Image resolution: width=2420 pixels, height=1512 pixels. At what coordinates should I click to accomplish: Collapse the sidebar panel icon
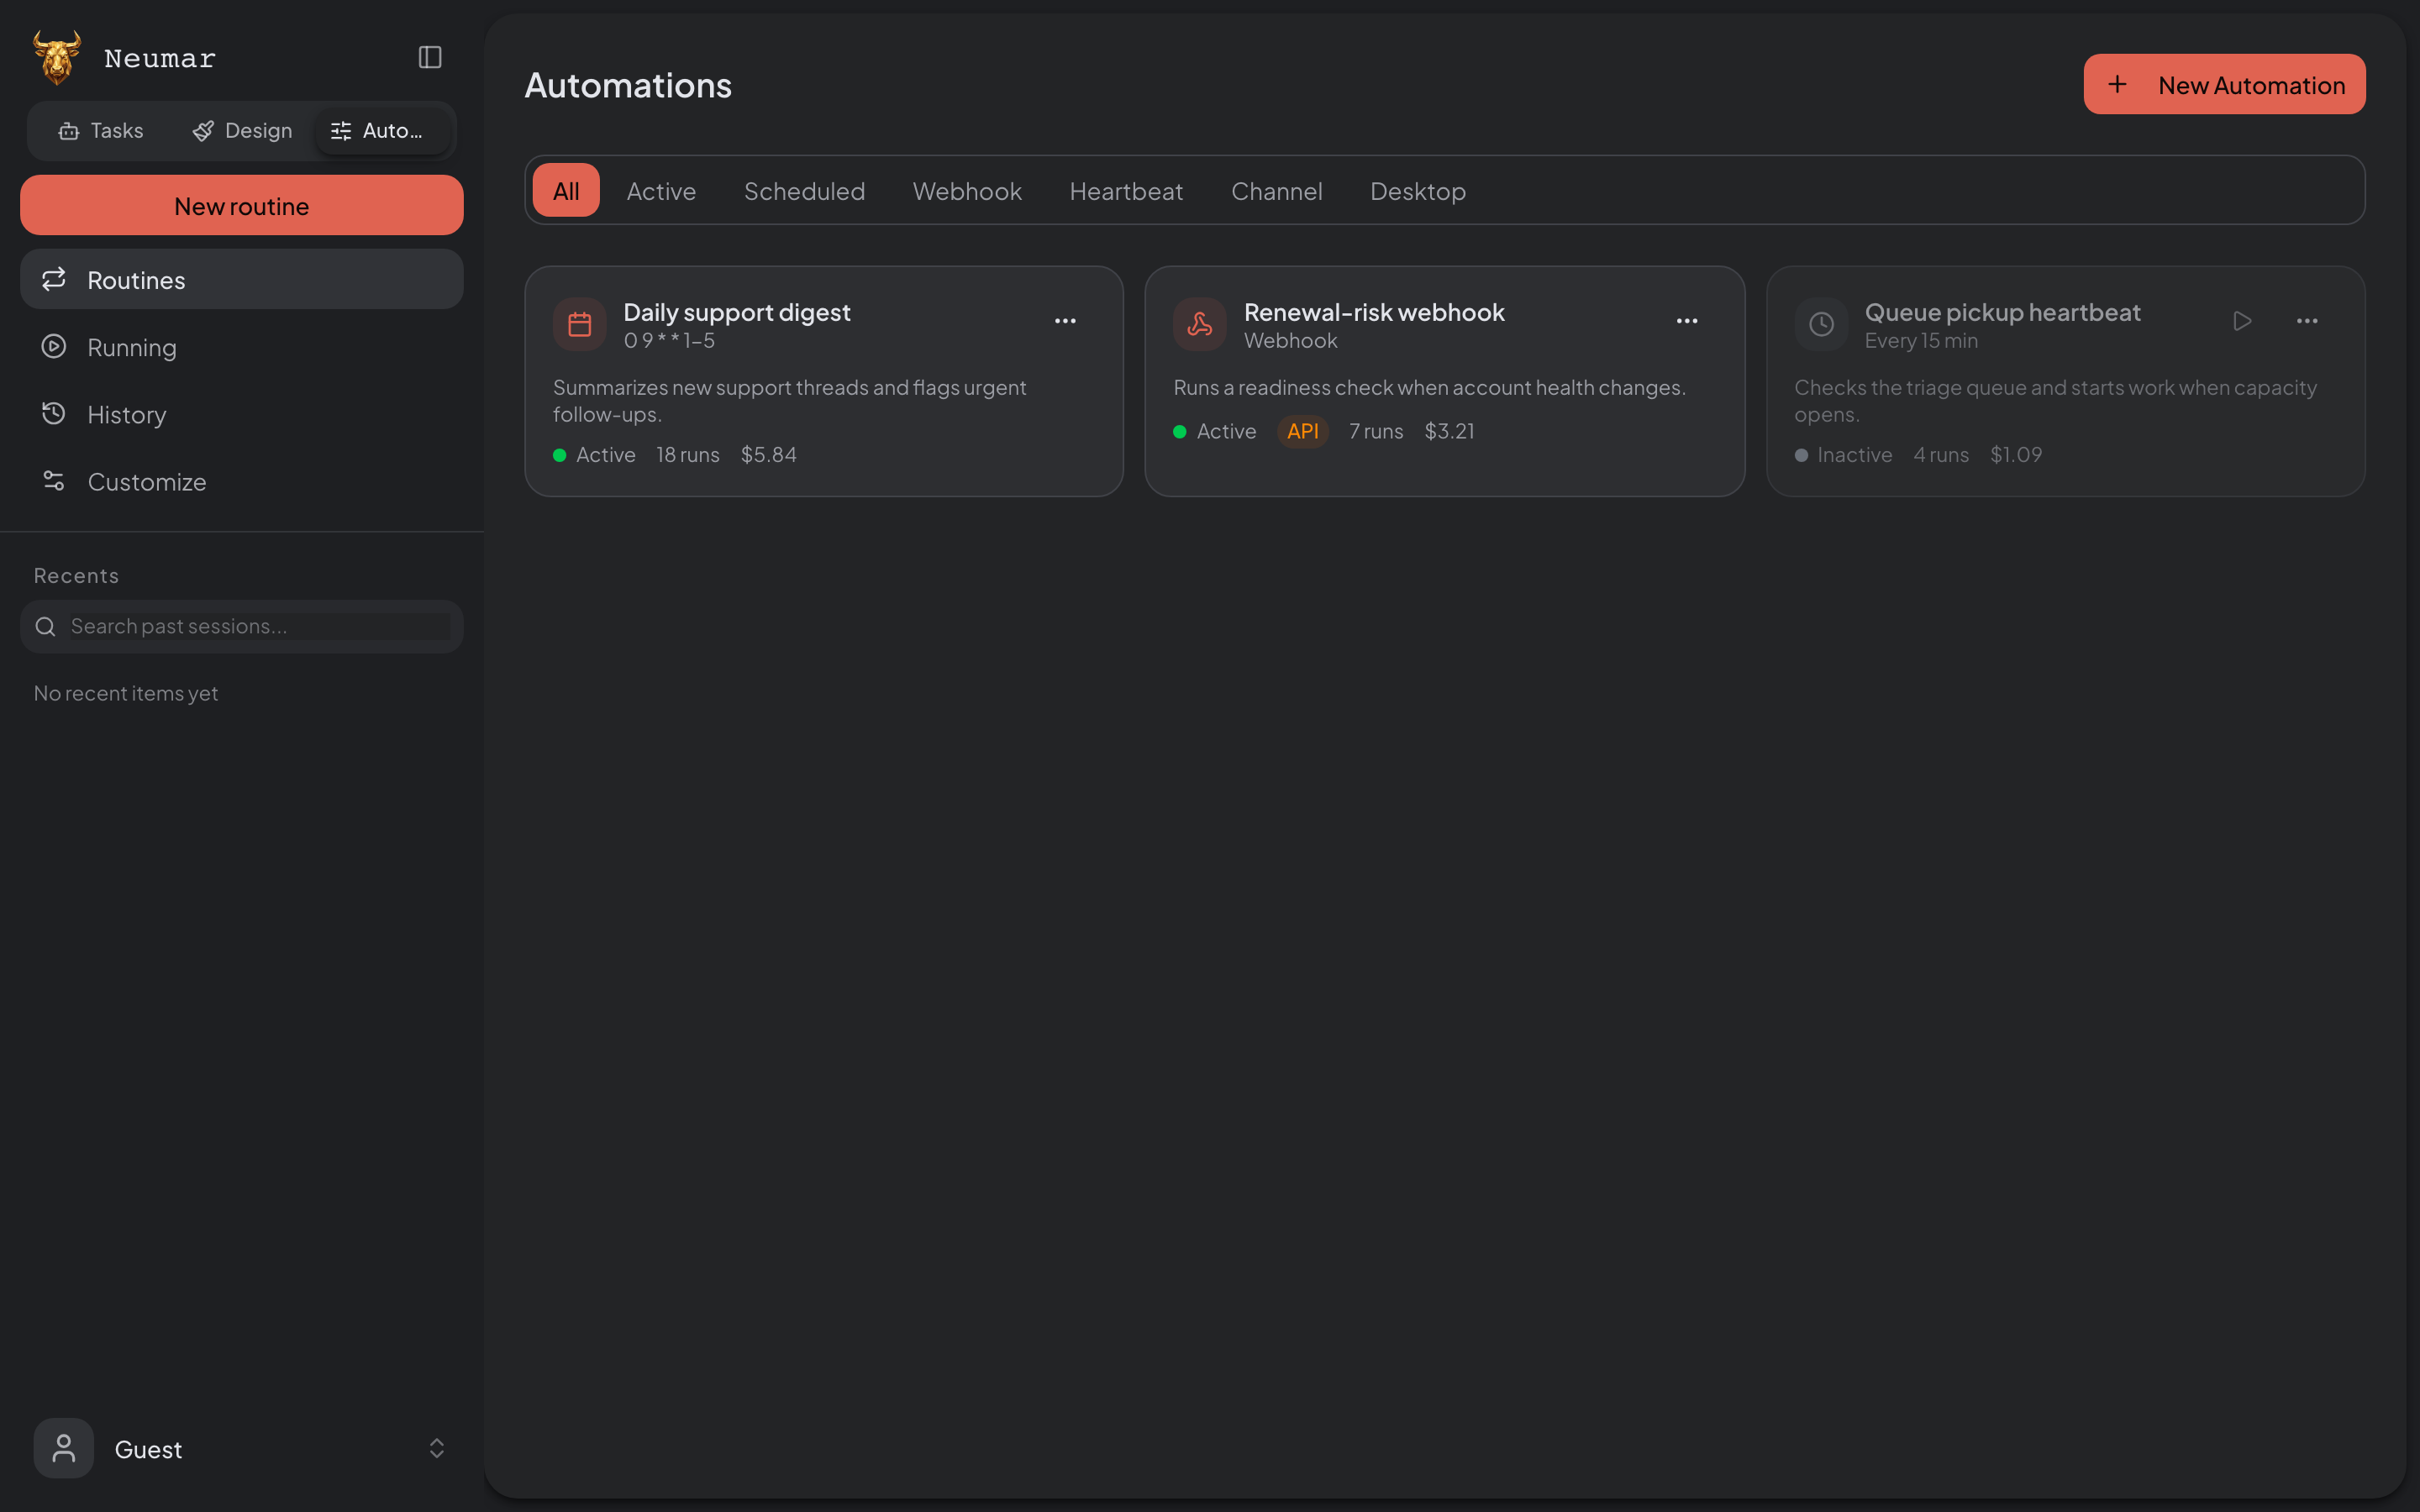pyautogui.click(x=430, y=57)
